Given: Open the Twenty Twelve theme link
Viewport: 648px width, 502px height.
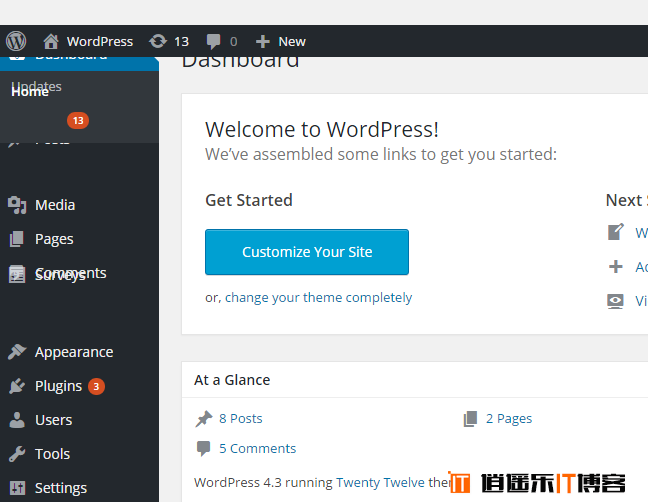Looking at the screenshot, I should click(x=380, y=482).
